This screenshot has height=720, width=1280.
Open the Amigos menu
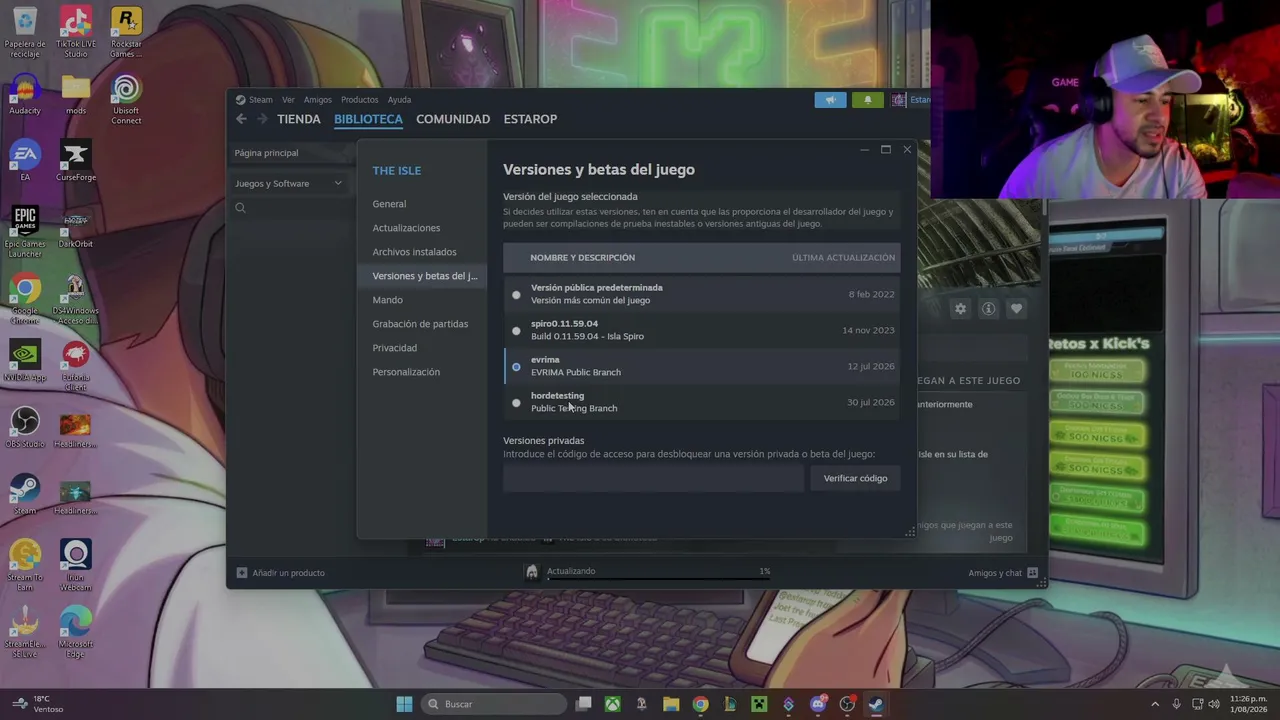(x=317, y=100)
